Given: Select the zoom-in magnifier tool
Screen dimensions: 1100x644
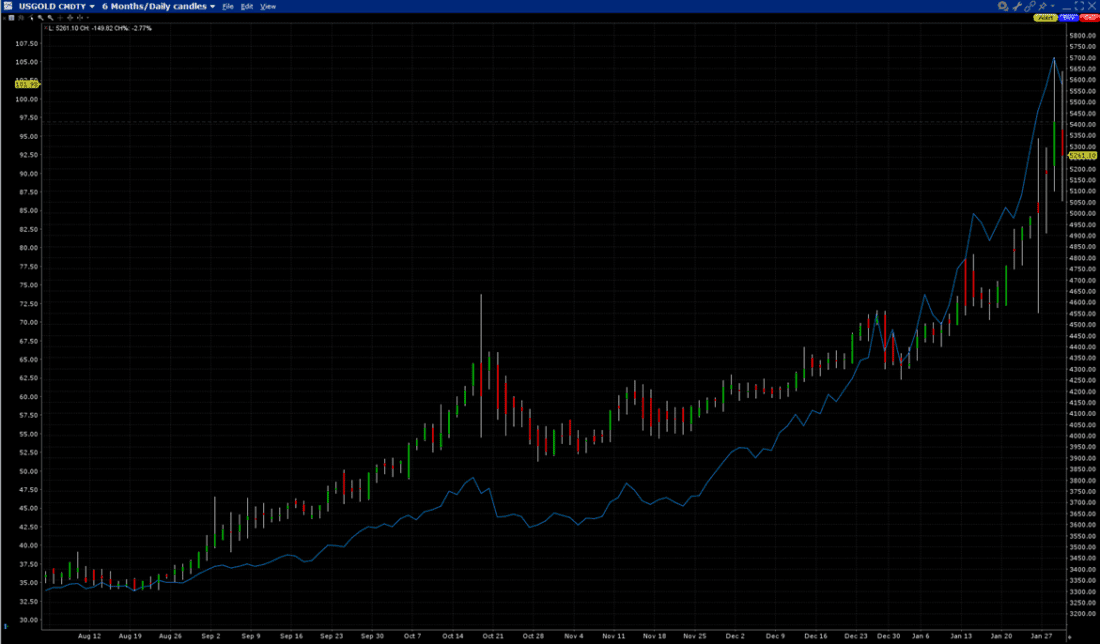Looking at the screenshot, I should point(39,18).
